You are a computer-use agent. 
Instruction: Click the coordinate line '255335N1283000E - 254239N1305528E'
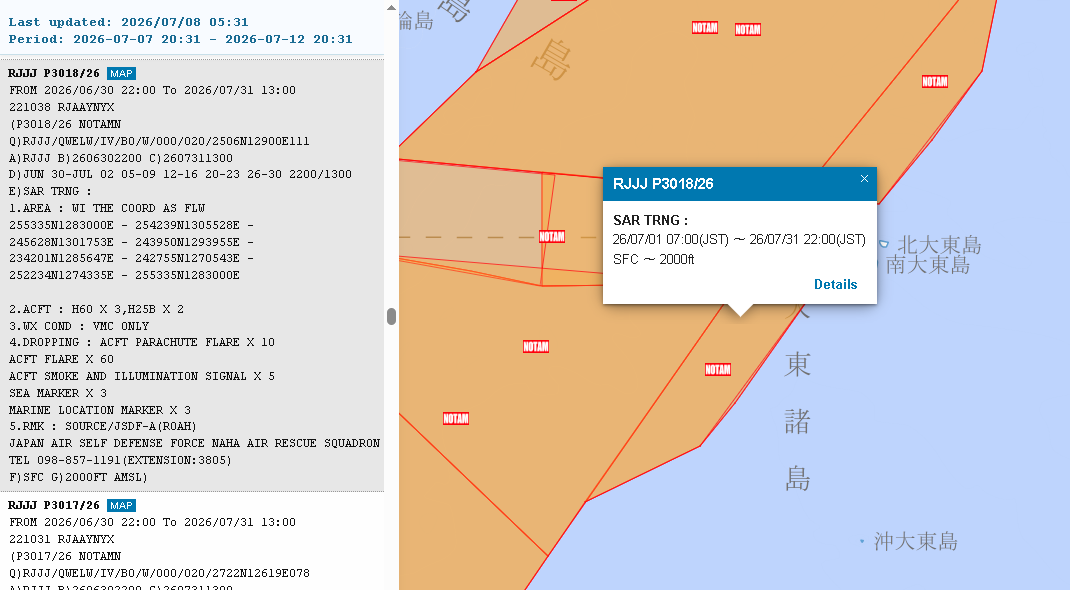(131, 225)
